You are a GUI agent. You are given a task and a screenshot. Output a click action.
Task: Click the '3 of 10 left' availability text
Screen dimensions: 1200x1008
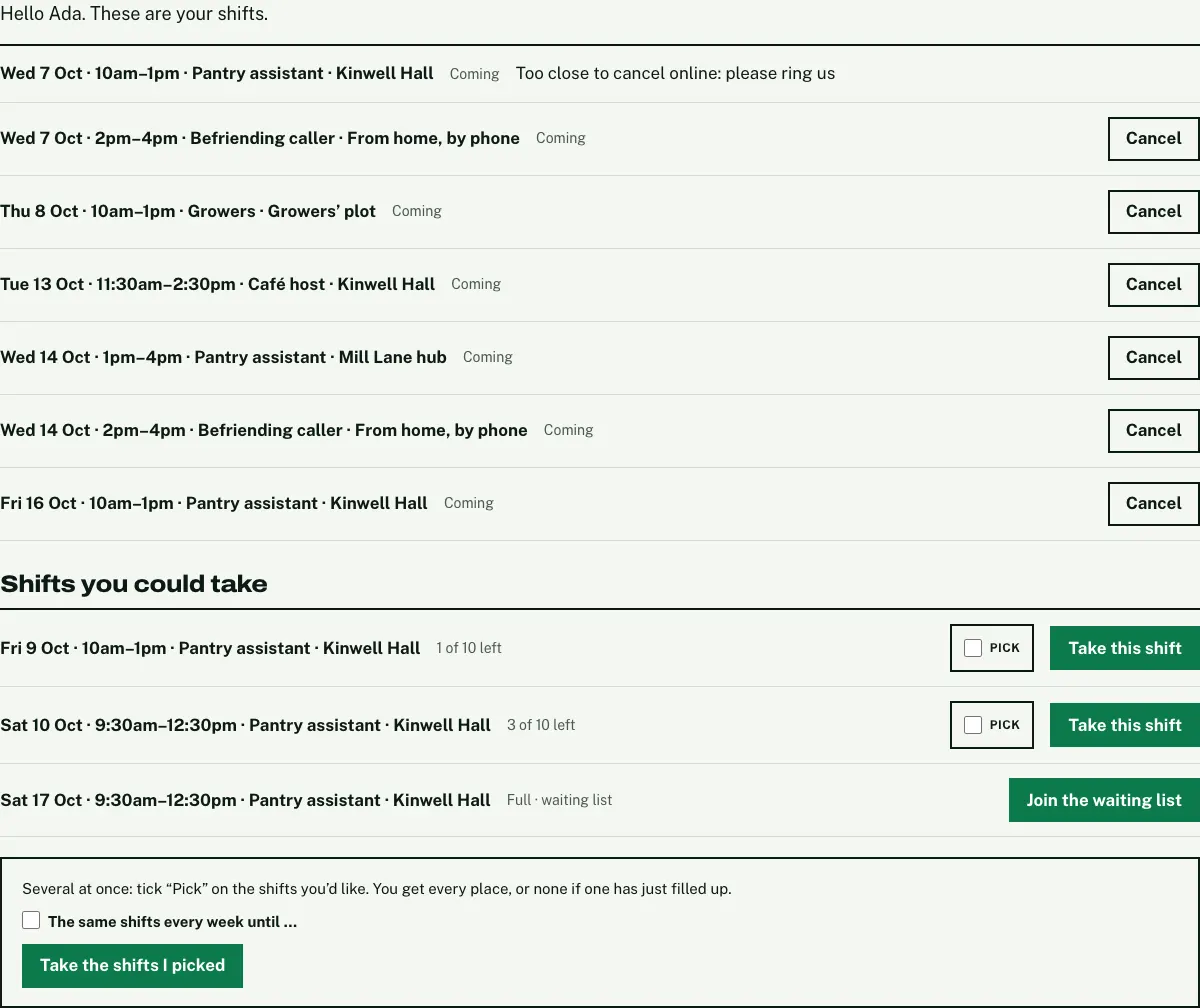coord(541,725)
